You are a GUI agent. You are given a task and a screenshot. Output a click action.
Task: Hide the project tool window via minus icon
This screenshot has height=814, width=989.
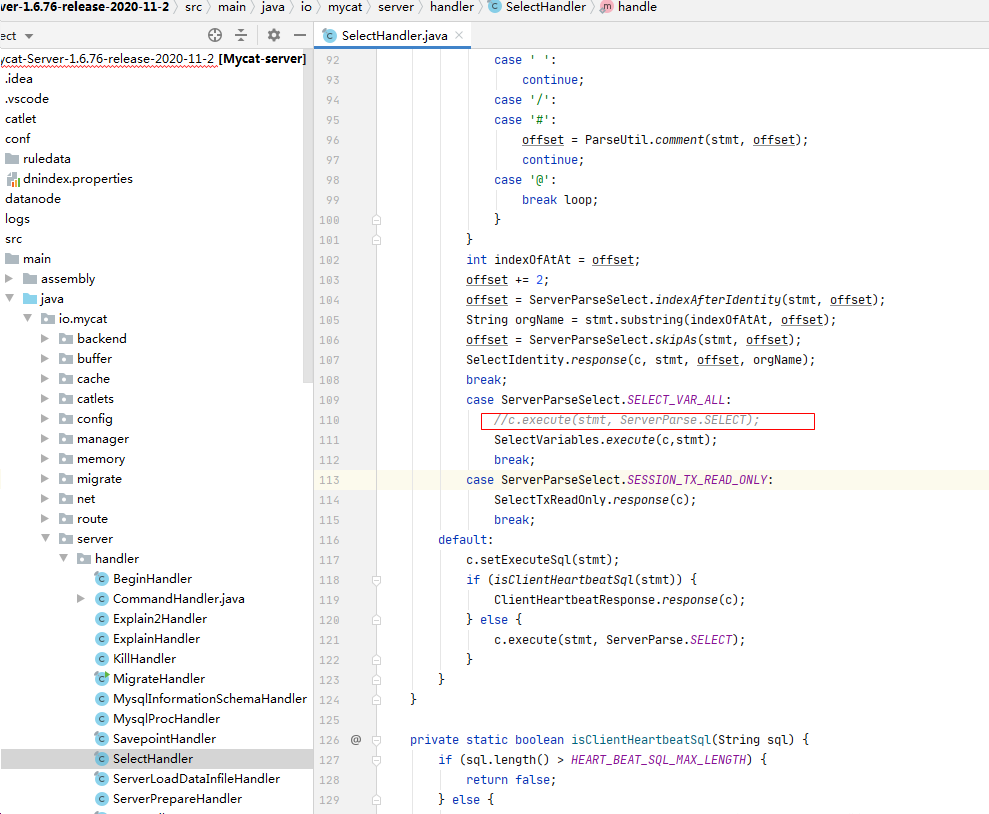tap(300, 35)
